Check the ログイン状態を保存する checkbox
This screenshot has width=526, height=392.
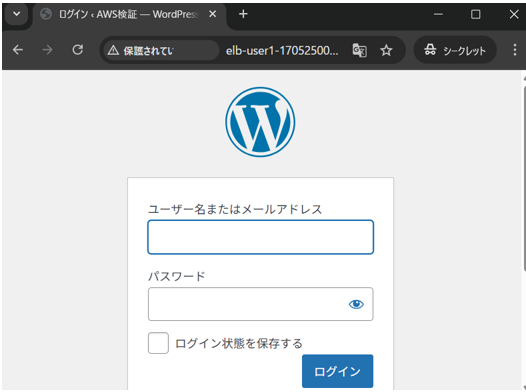point(158,343)
